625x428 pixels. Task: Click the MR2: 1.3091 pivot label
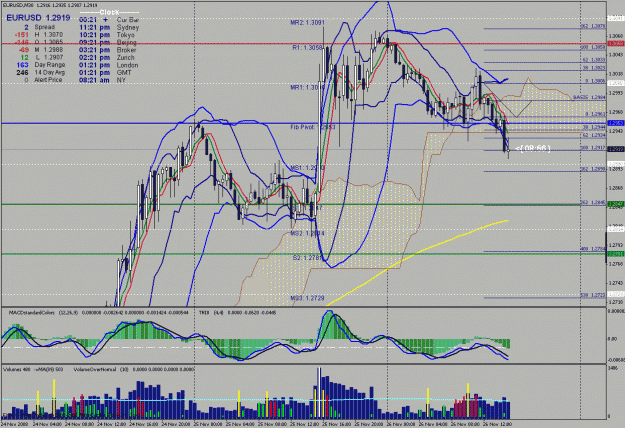(x=307, y=23)
